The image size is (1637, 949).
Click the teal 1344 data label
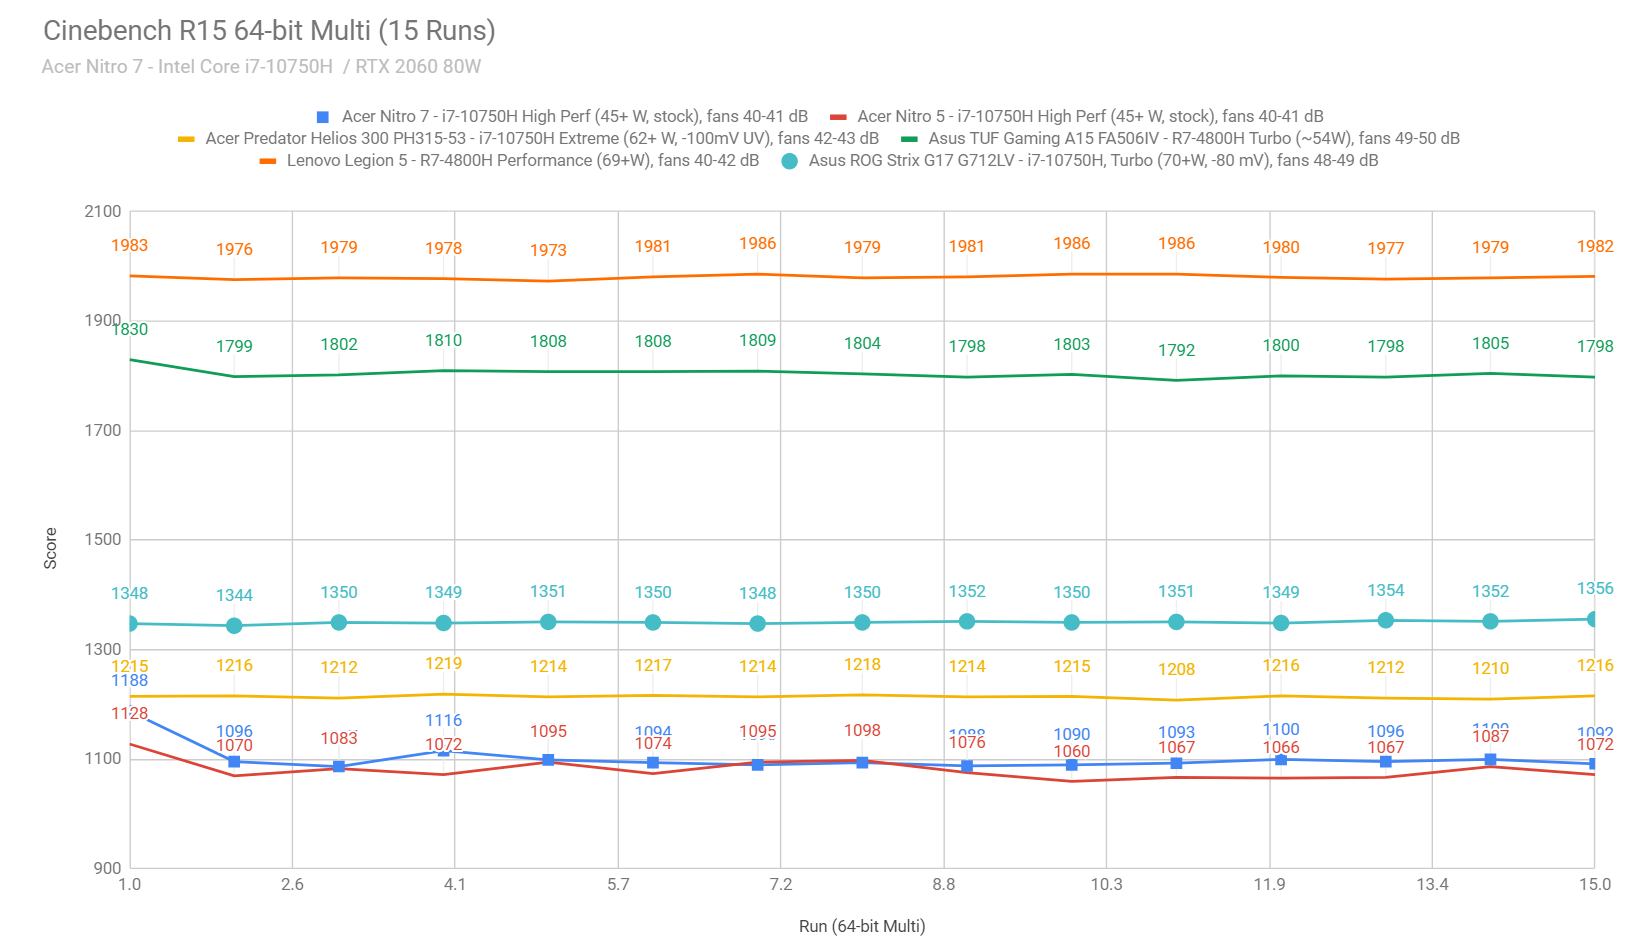point(234,596)
